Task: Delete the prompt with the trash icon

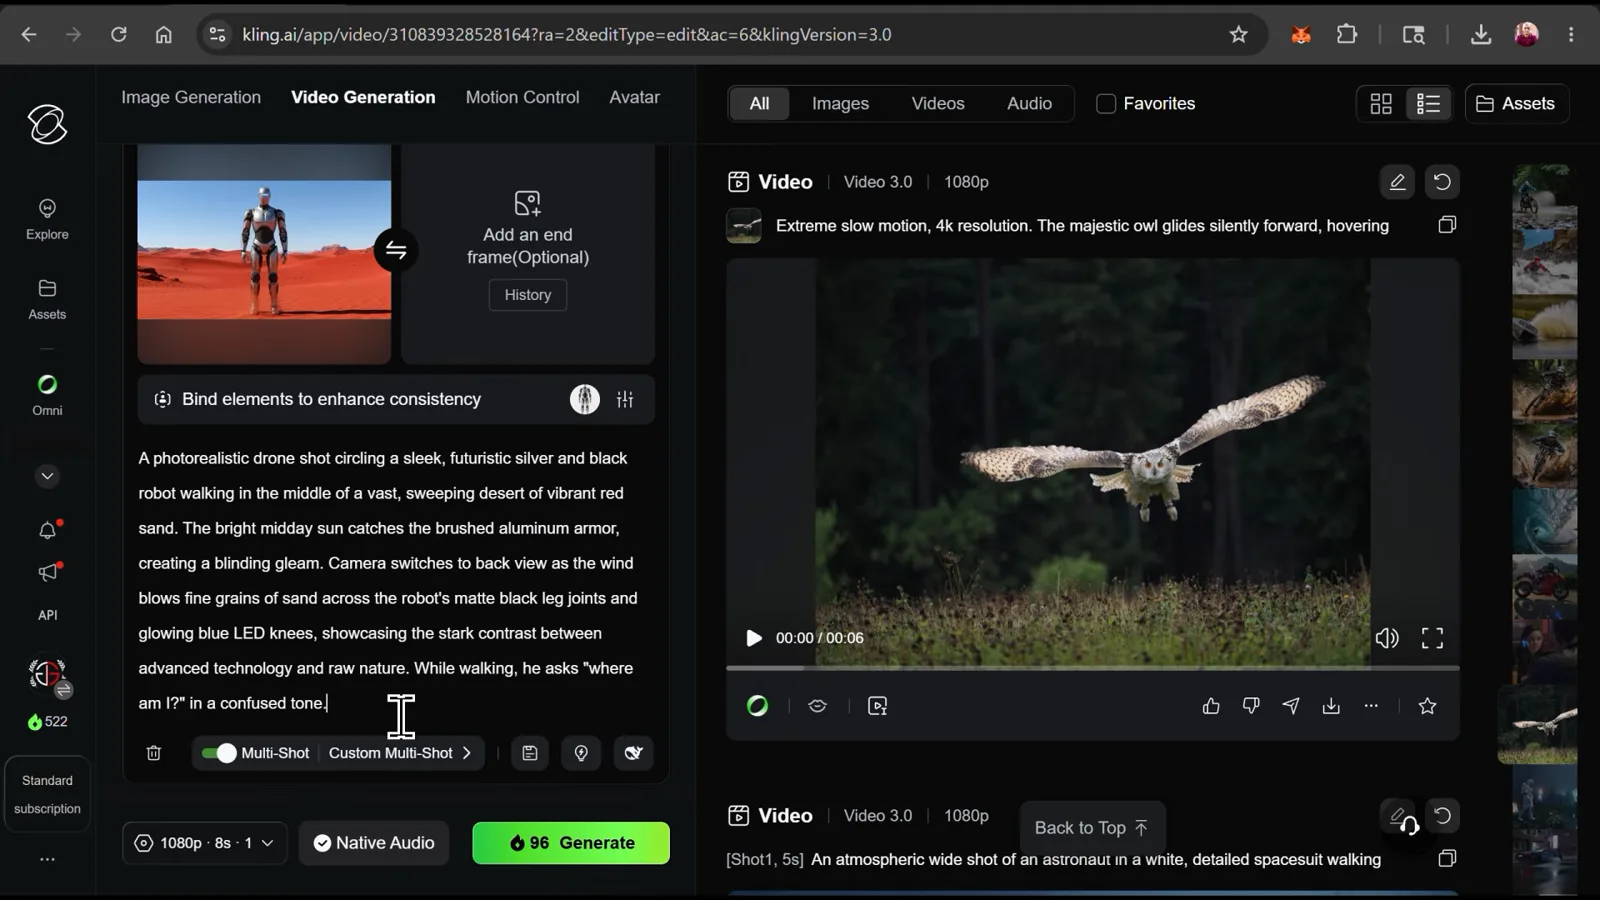Action: [x=154, y=753]
